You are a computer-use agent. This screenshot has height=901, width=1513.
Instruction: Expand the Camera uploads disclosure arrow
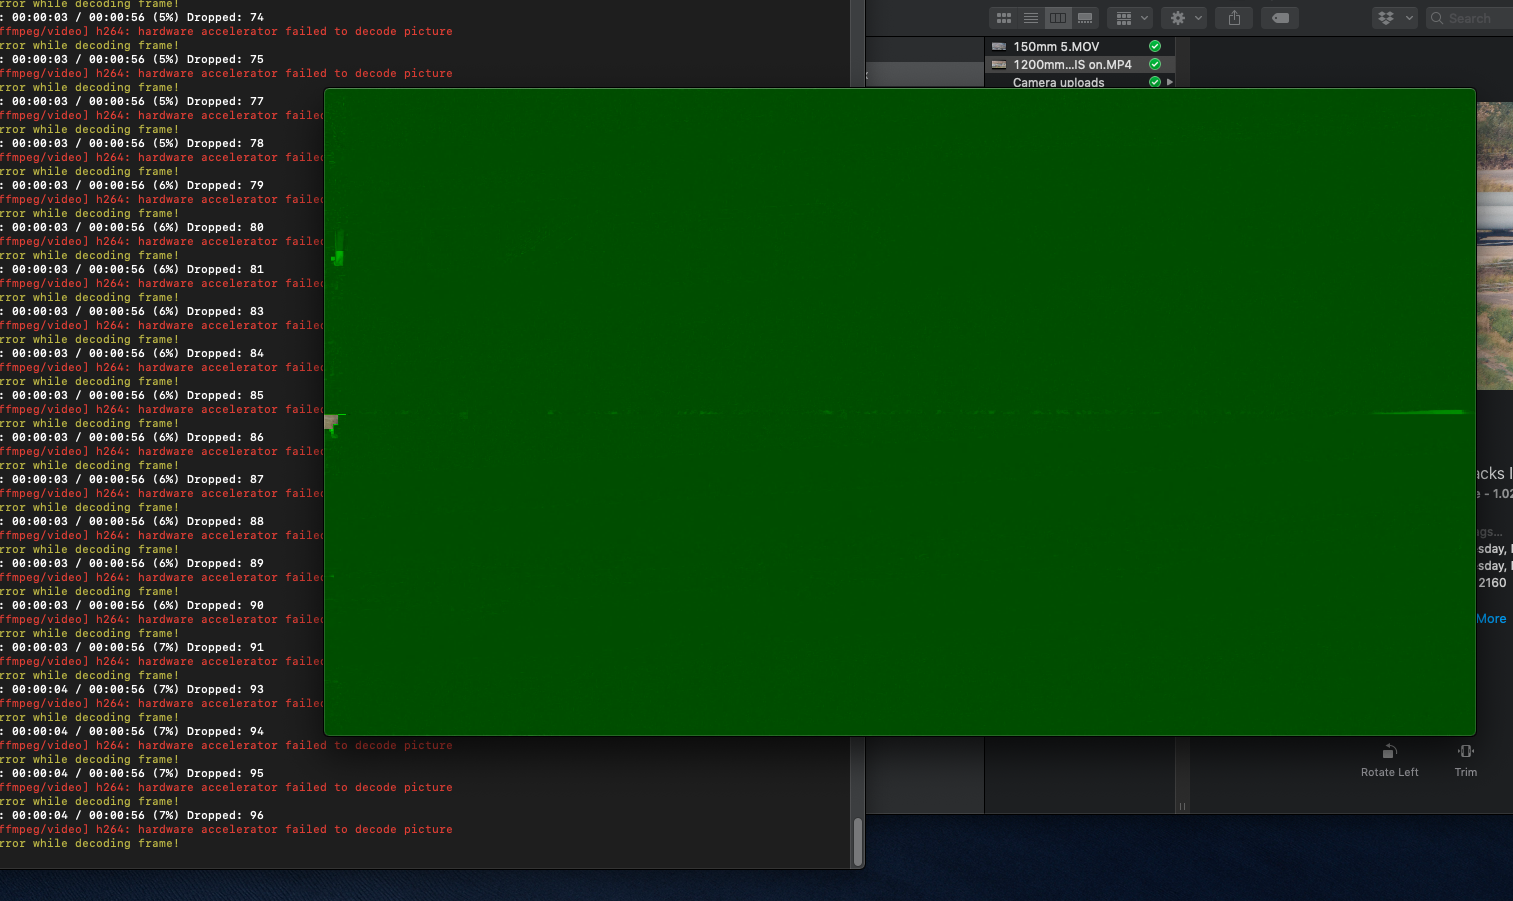point(1169,82)
